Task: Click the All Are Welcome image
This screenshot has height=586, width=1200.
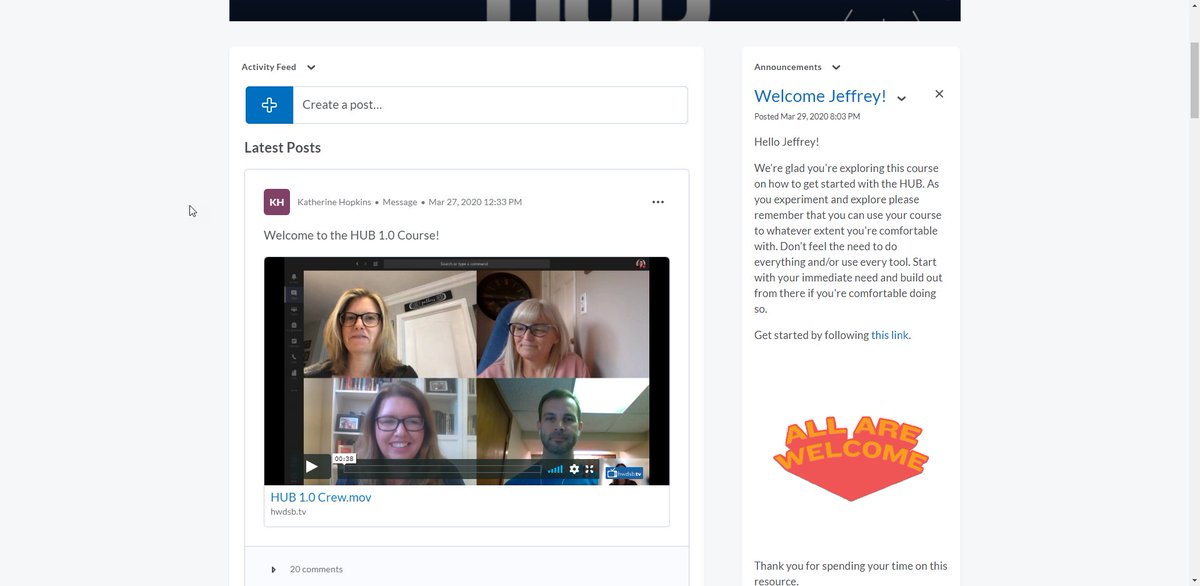Action: click(851, 460)
